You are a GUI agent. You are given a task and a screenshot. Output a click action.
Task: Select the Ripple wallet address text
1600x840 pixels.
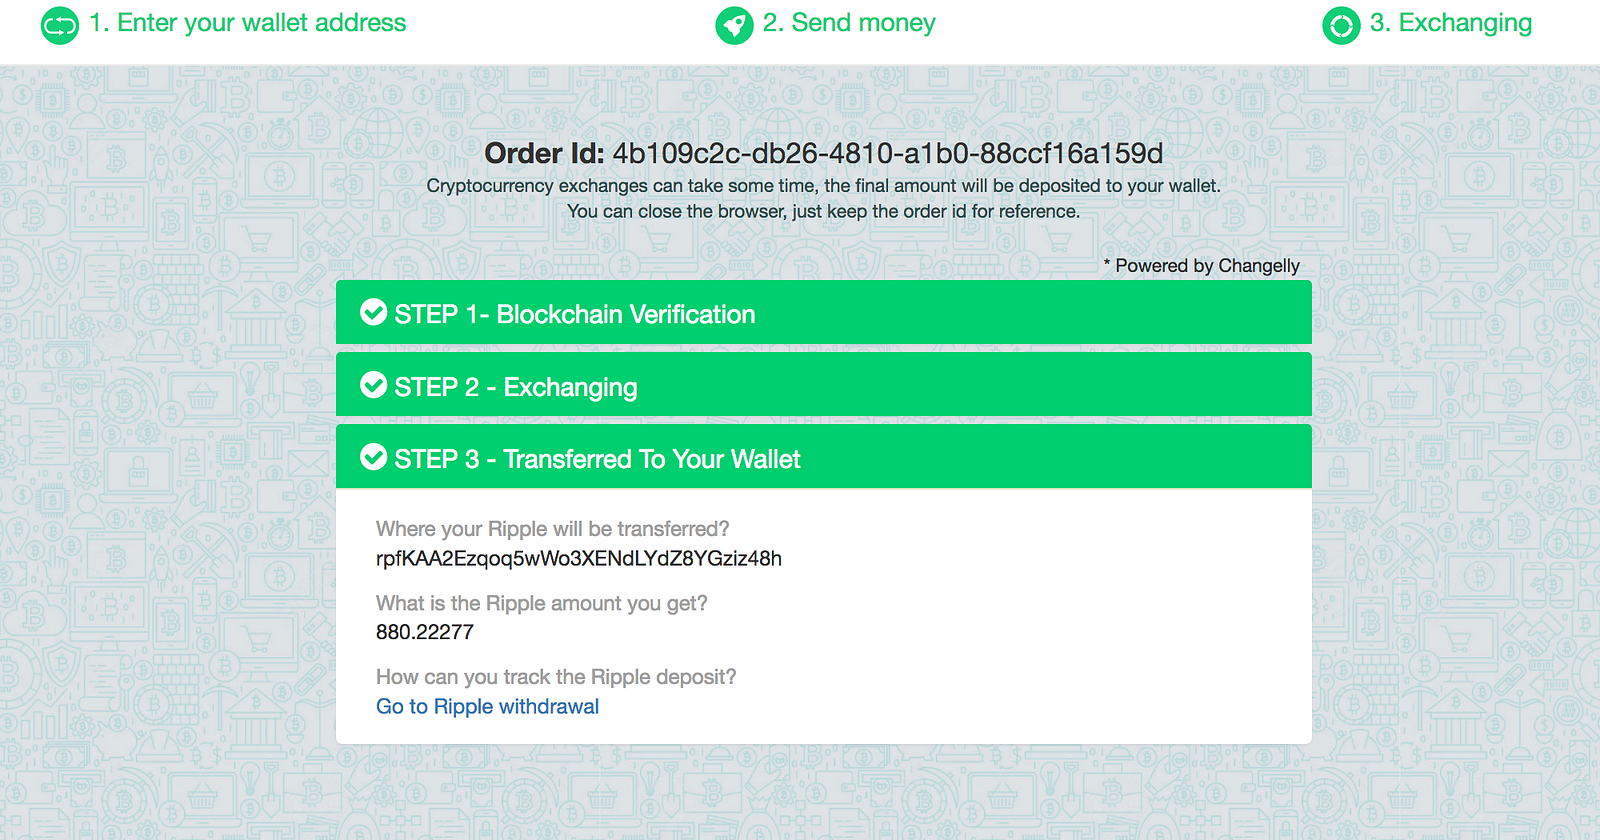pyautogui.click(x=579, y=558)
